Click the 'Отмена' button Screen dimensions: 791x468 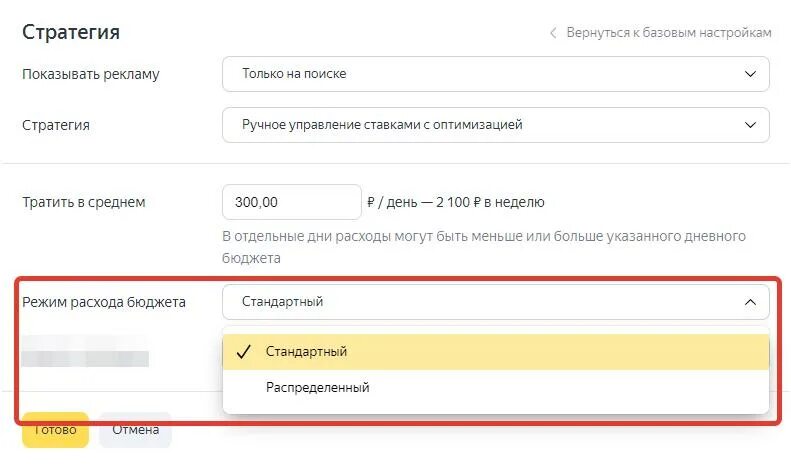click(x=135, y=430)
